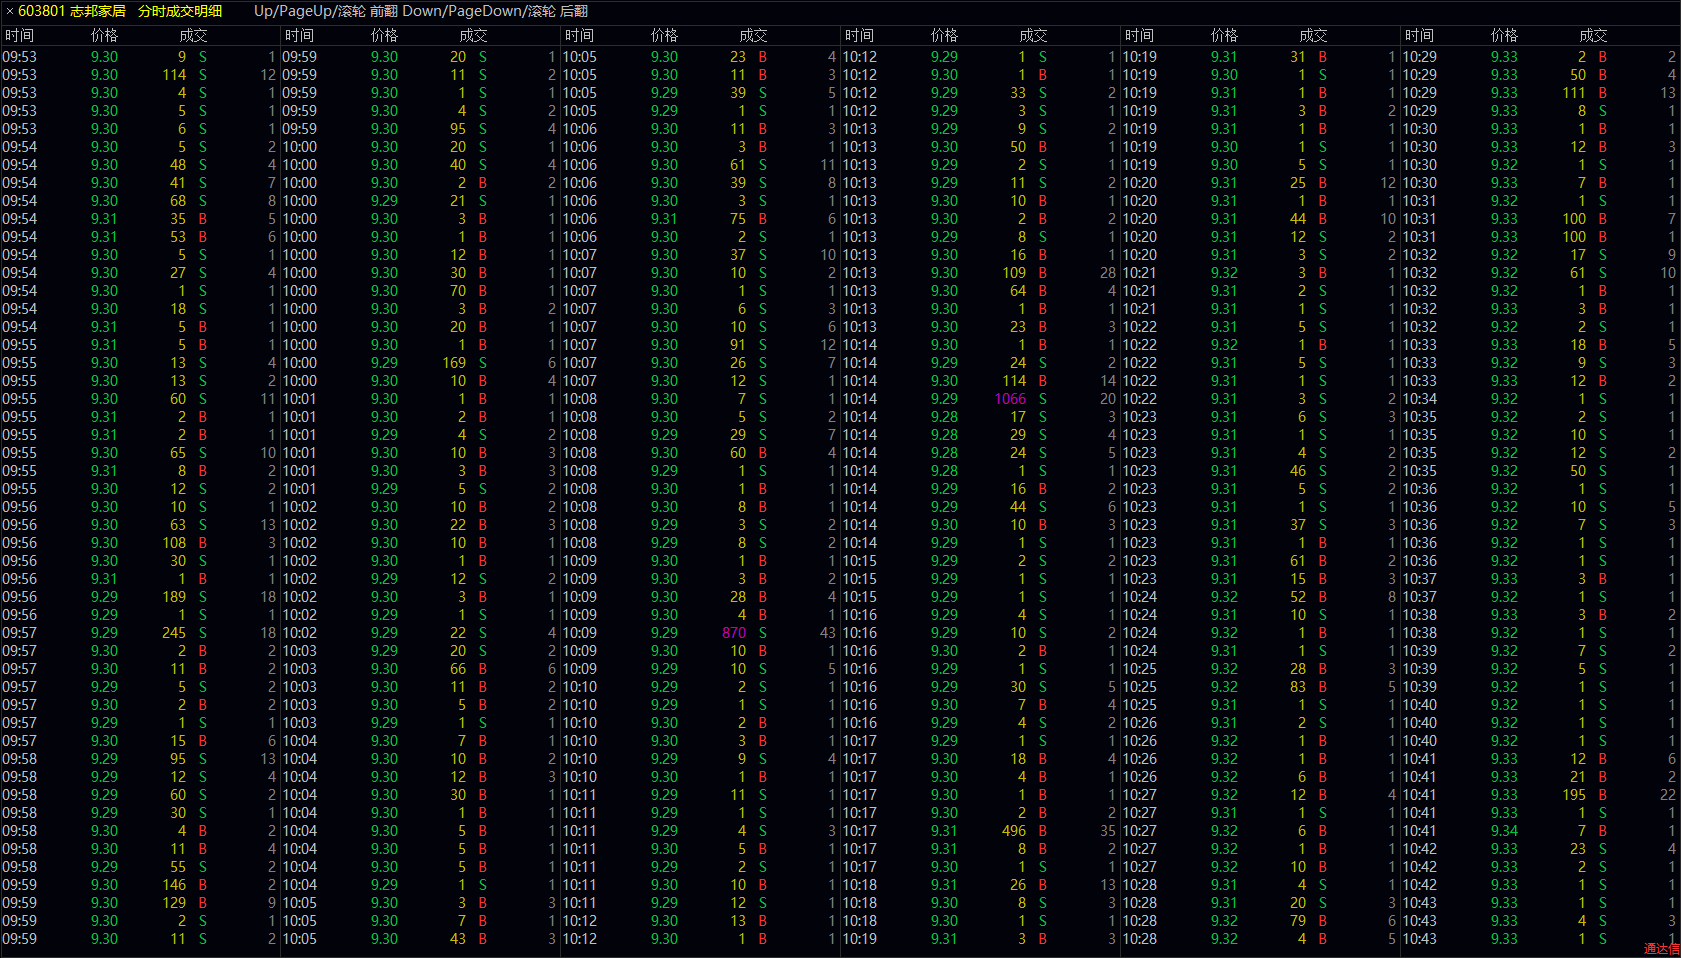Viewport: 1681px width, 958px height.
Task: Select the 169 volume trade at 10:00
Action: (453, 363)
